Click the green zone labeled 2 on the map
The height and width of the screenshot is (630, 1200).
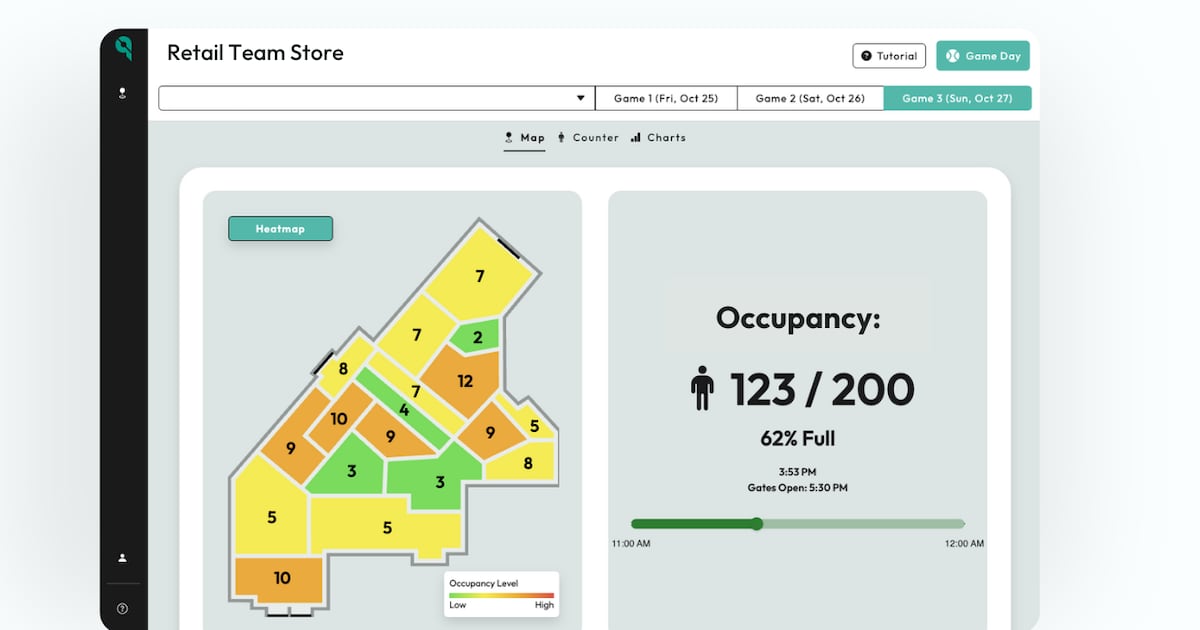477,337
